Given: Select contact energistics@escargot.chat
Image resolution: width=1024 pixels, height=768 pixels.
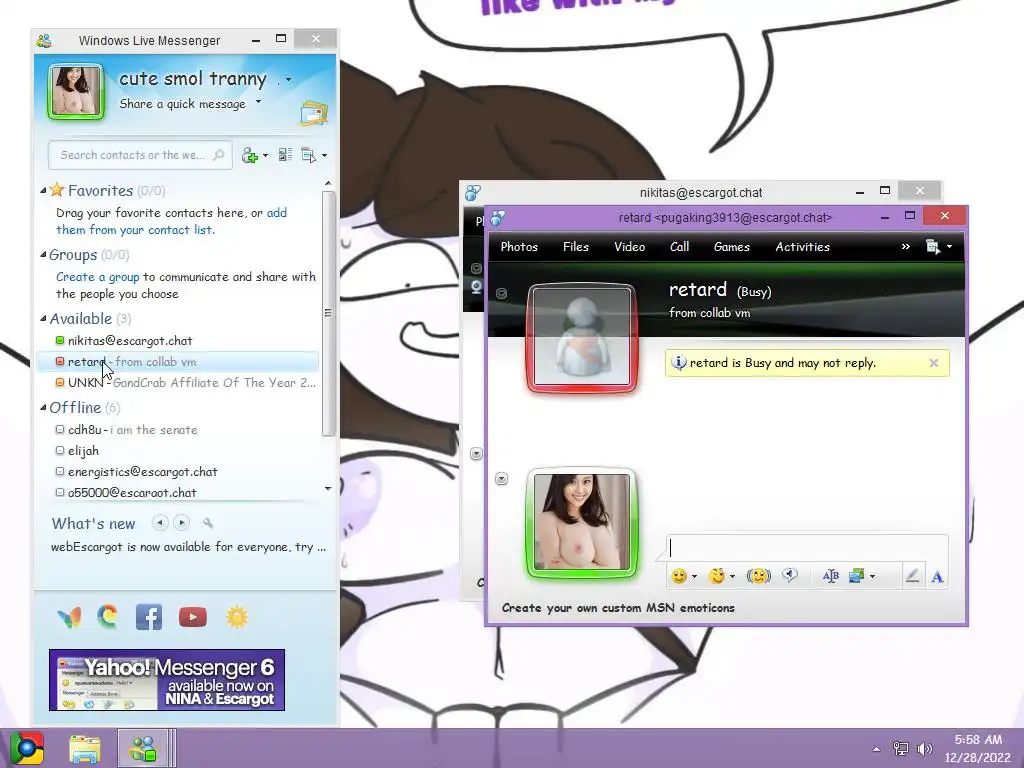Looking at the screenshot, I should (178, 472).
